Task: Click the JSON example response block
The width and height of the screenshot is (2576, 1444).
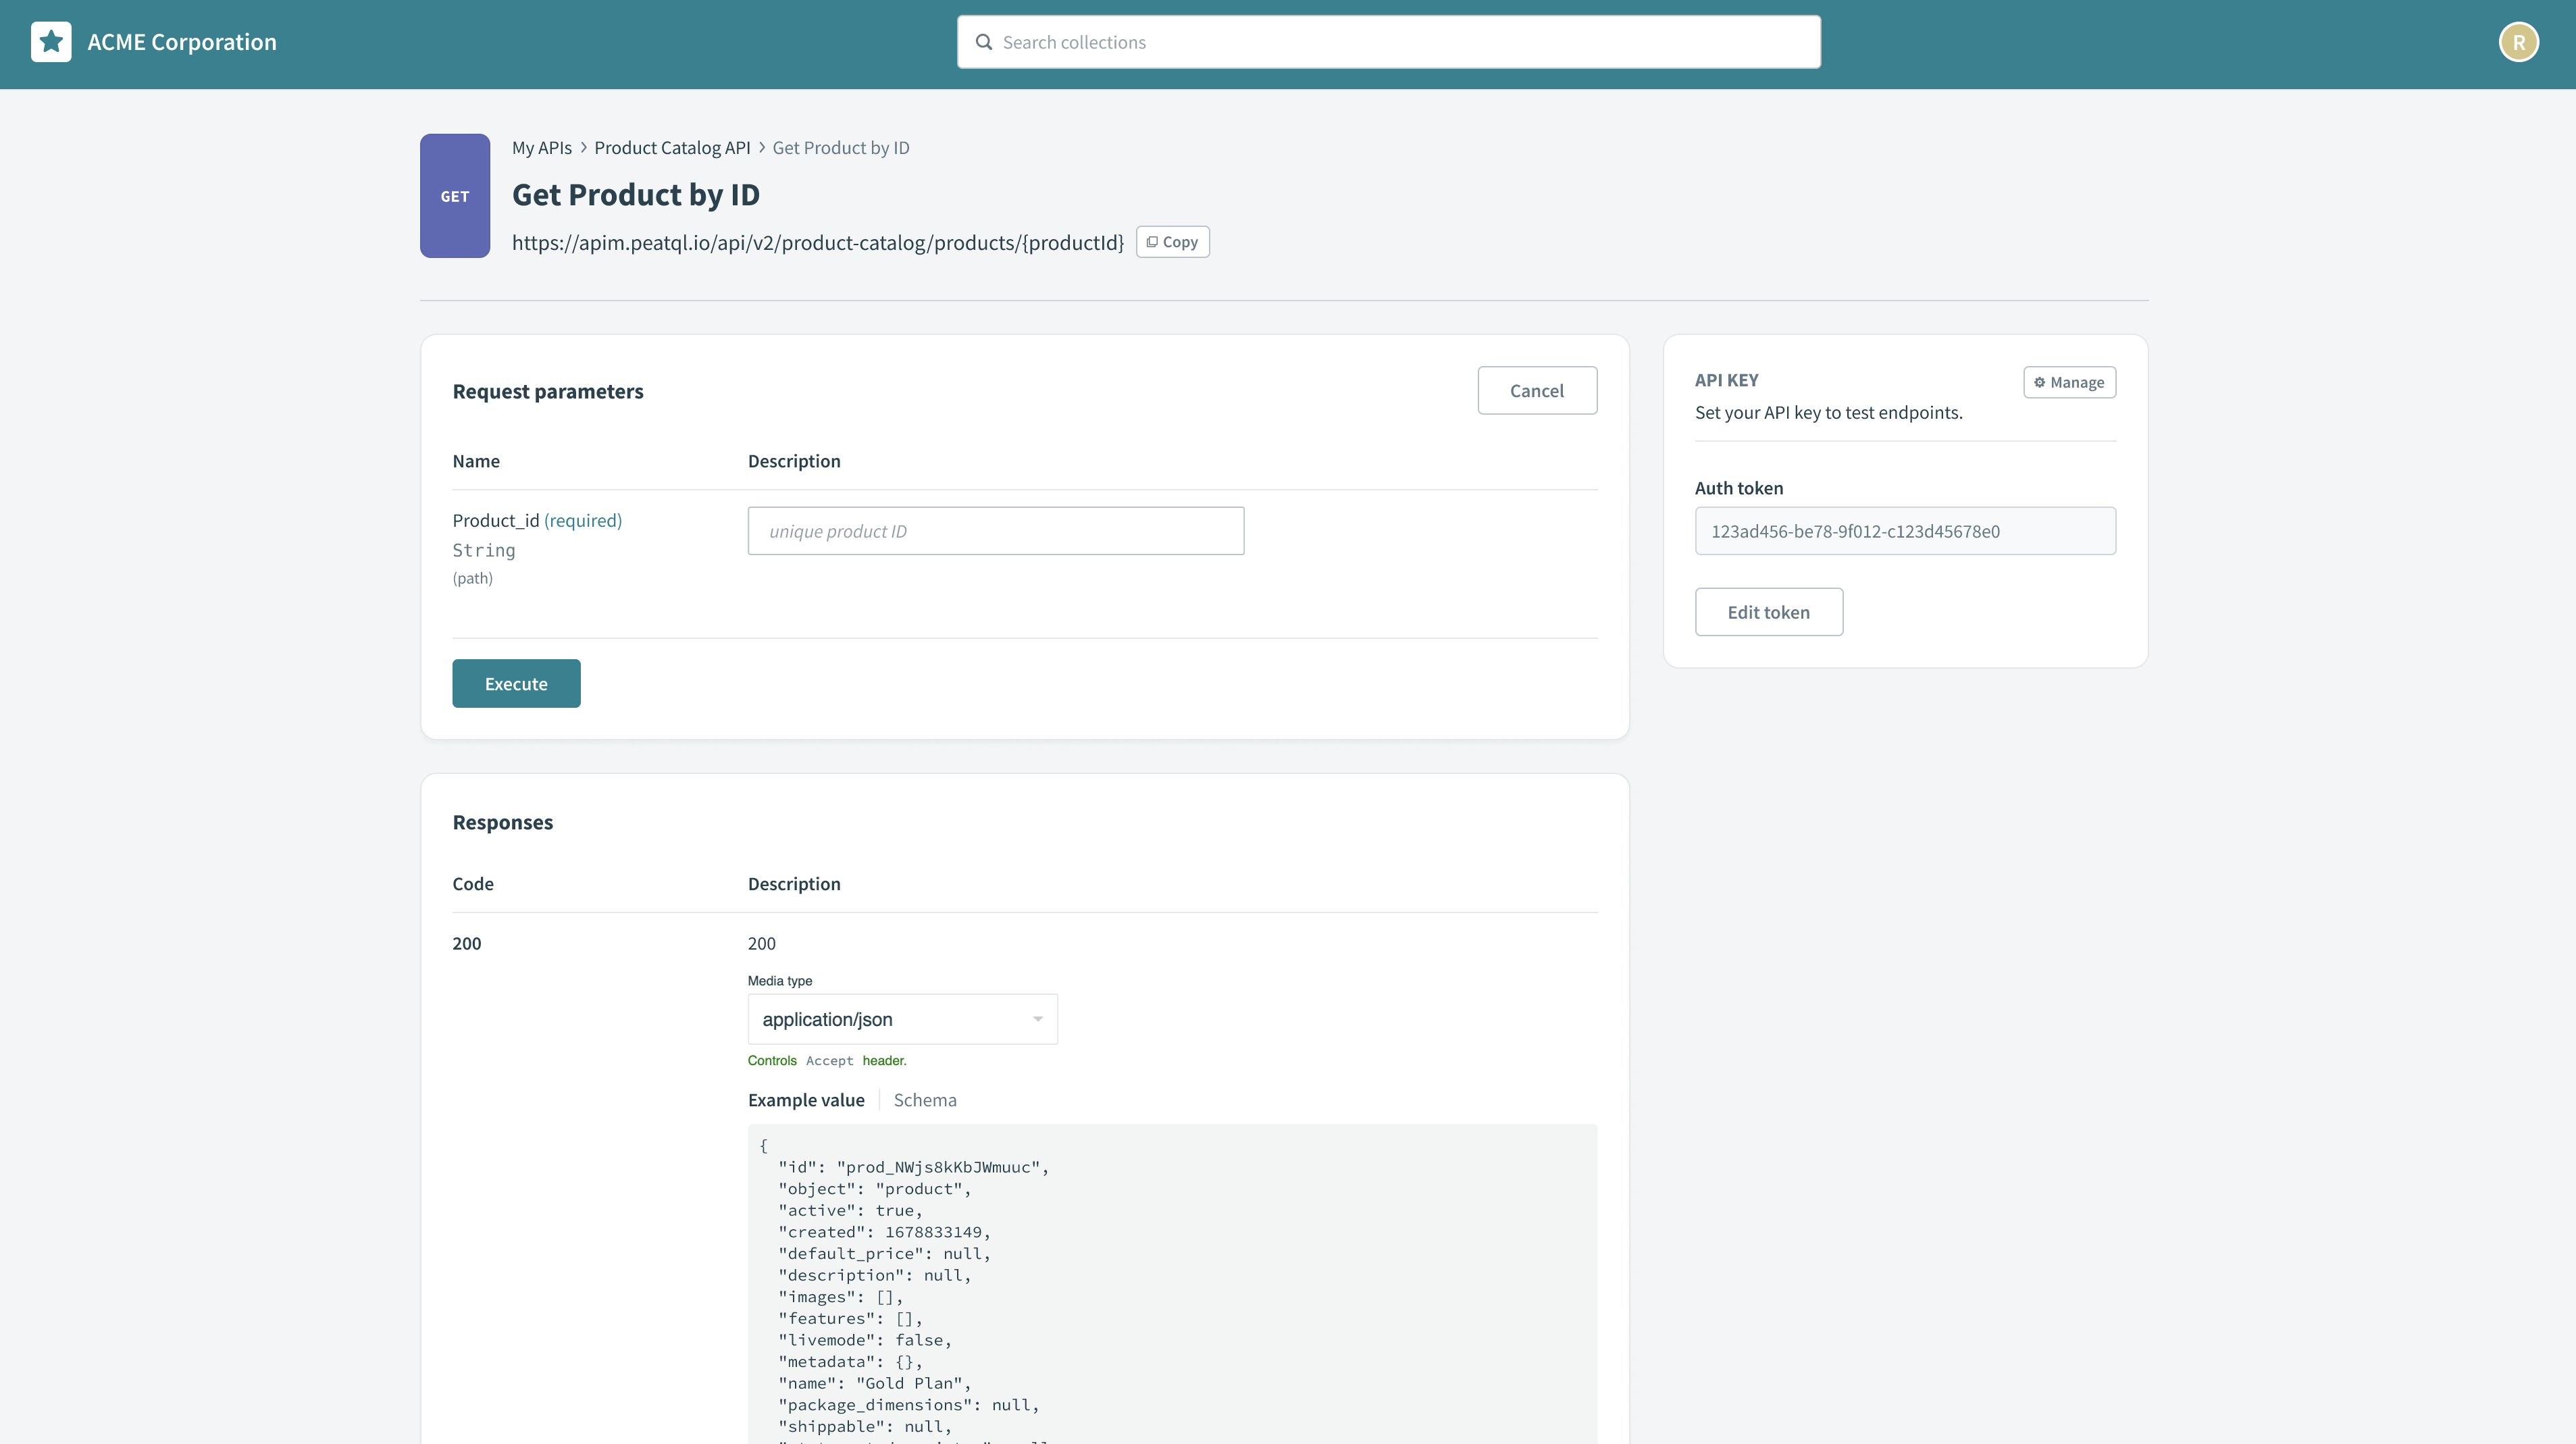Action: tap(1172, 1290)
